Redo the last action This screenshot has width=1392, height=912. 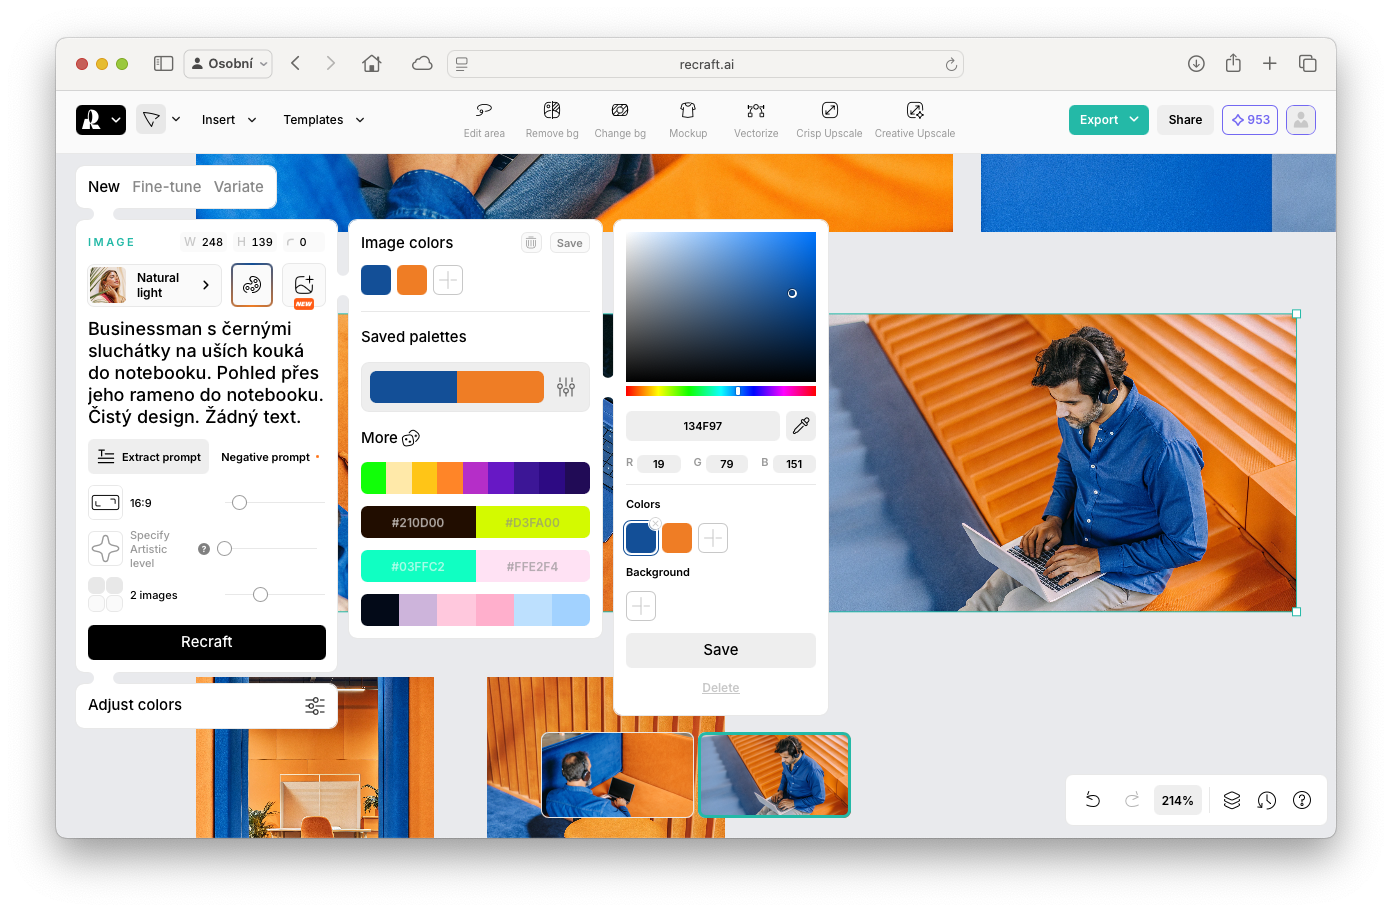pos(1132,800)
